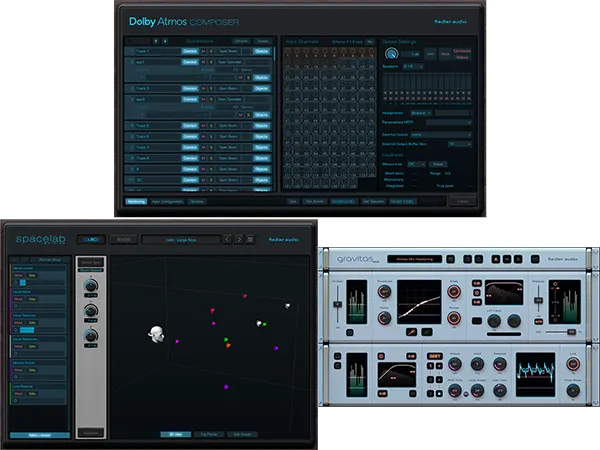The height and width of the screenshot is (450, 600).
Task: Select the SOURCE tab in Spacelab
Action: [x=91, y=240]
